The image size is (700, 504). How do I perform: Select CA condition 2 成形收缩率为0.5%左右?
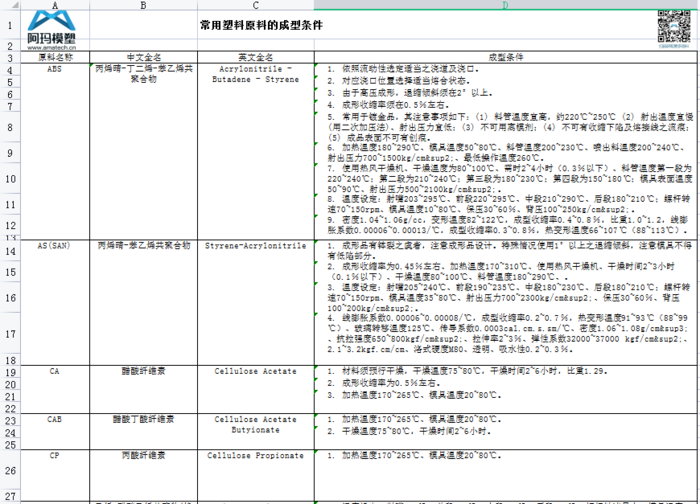[x=505, y=383]
